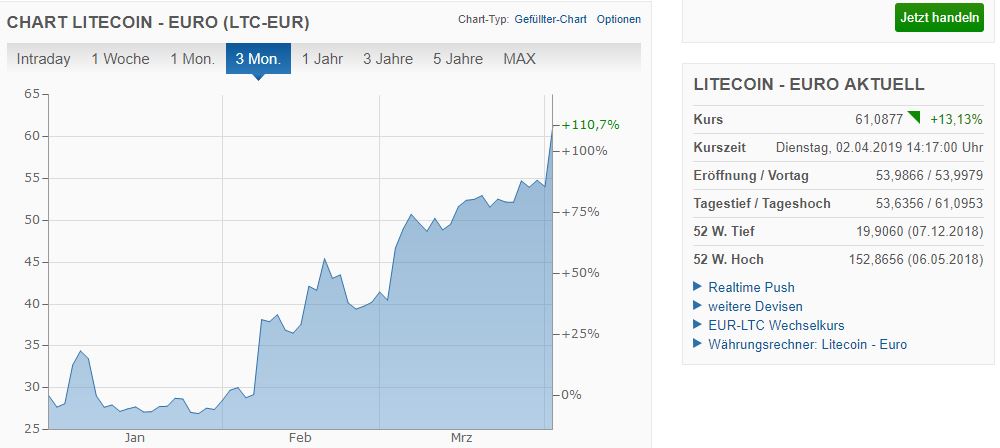Choose the 5 Jahre tab

(x=458, y=59)
